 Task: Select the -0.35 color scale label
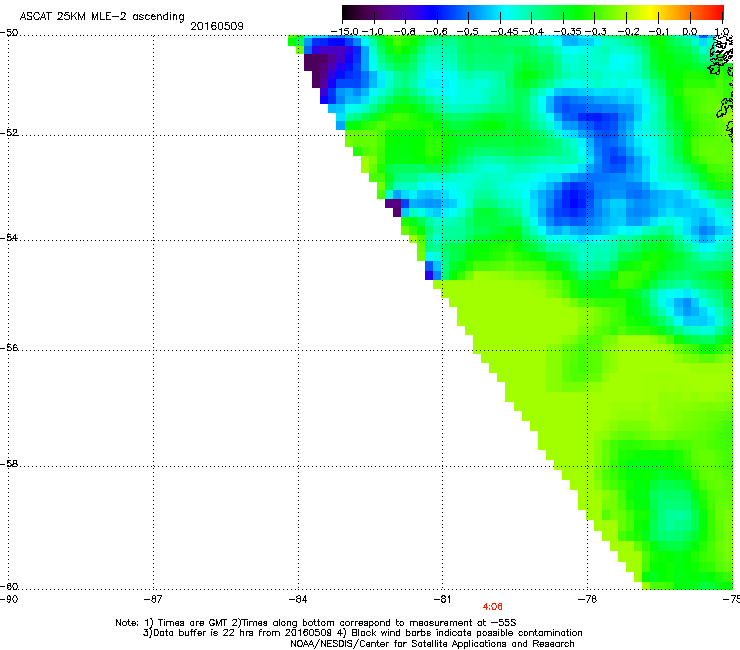567,32
